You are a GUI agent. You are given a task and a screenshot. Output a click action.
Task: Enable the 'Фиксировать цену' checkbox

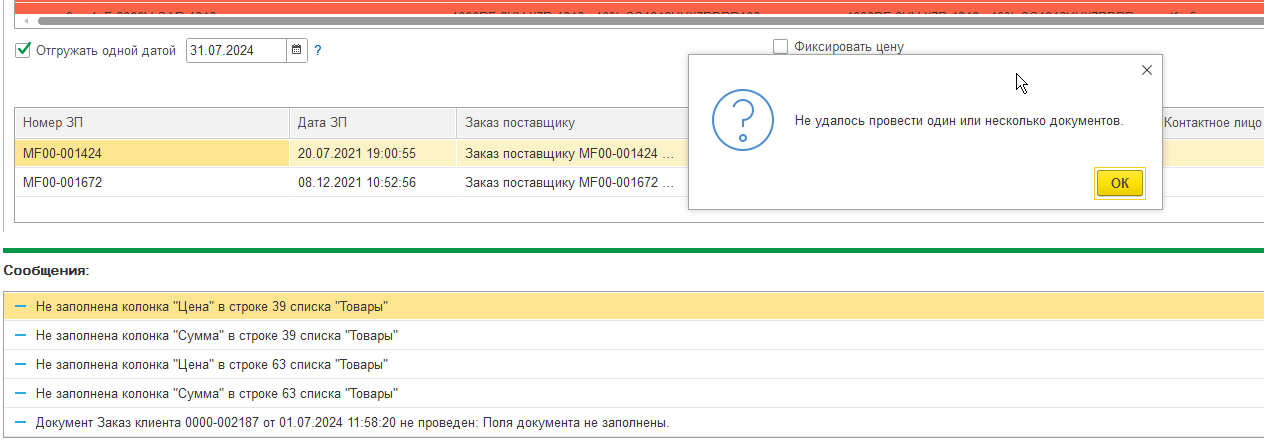tap(780, 46)
